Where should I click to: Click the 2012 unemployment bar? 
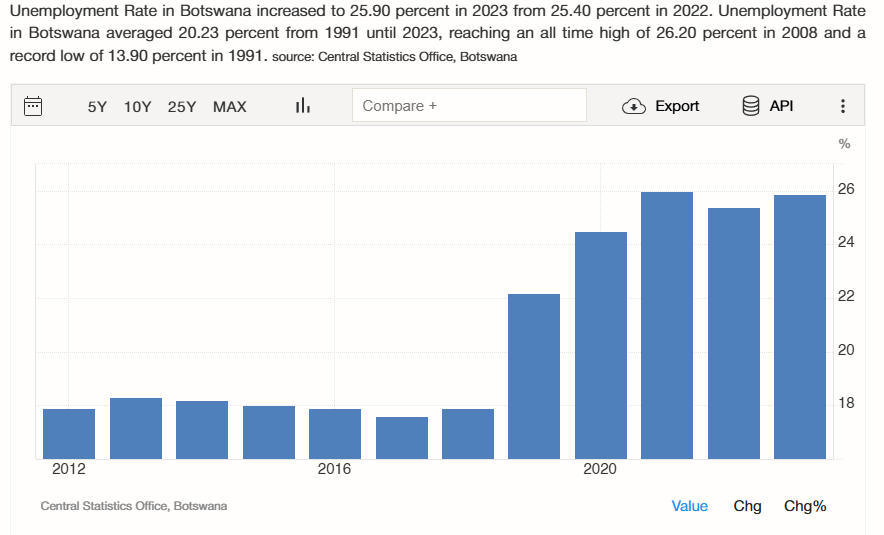pyautogui.click(x=69, y=434)
